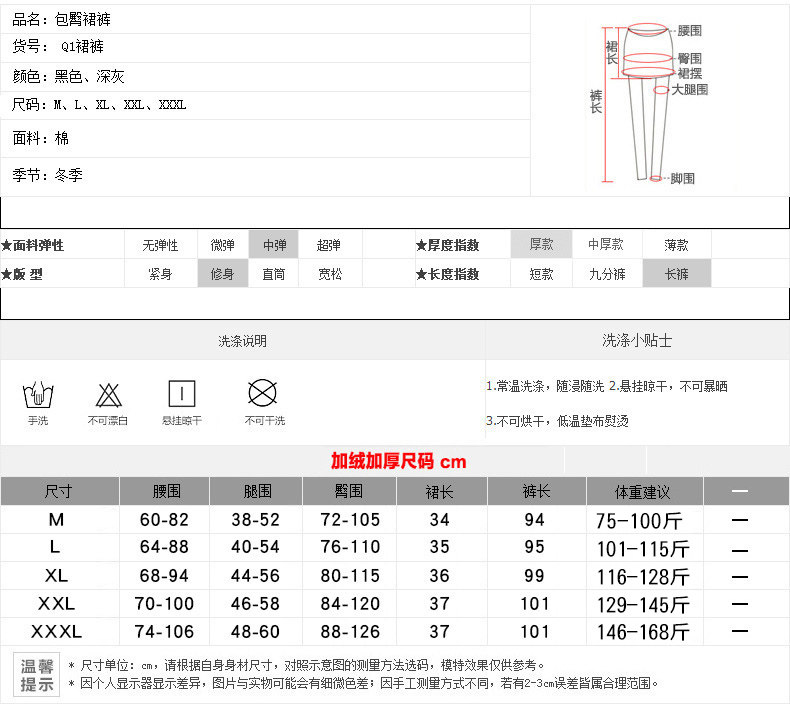The width and height of the screenshot is (790, 713).
Task: Click the 温馨提示 notice badge
Action: [x=37, y=675]
